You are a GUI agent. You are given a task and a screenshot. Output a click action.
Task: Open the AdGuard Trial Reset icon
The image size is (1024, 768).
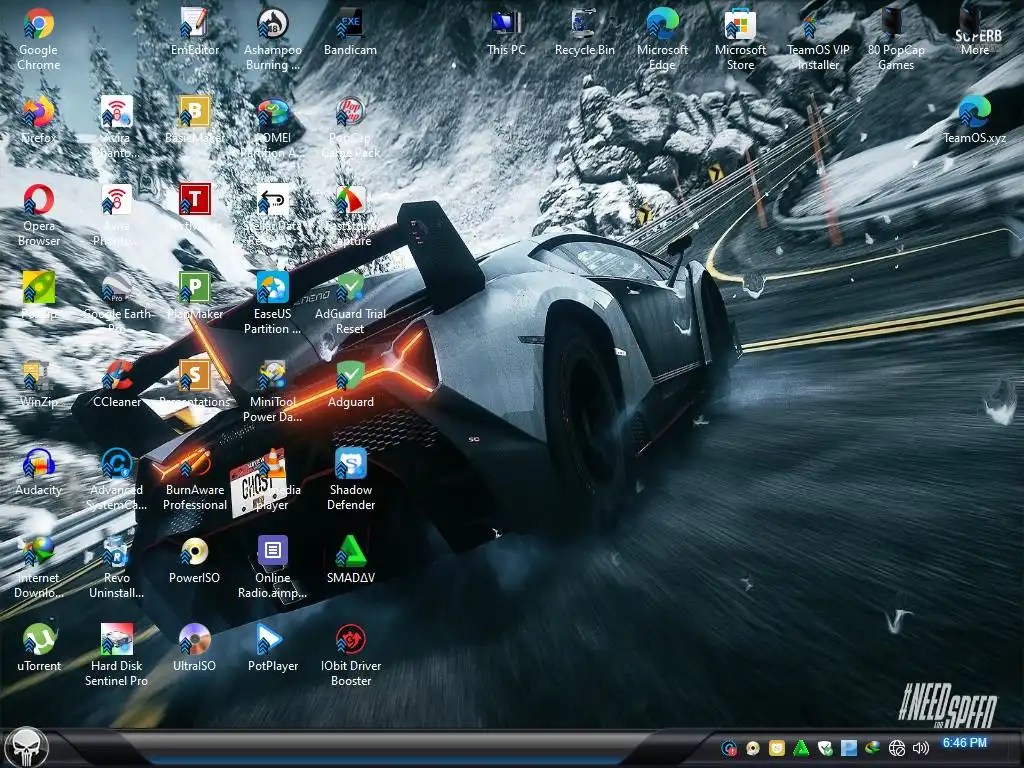point(351,288)
